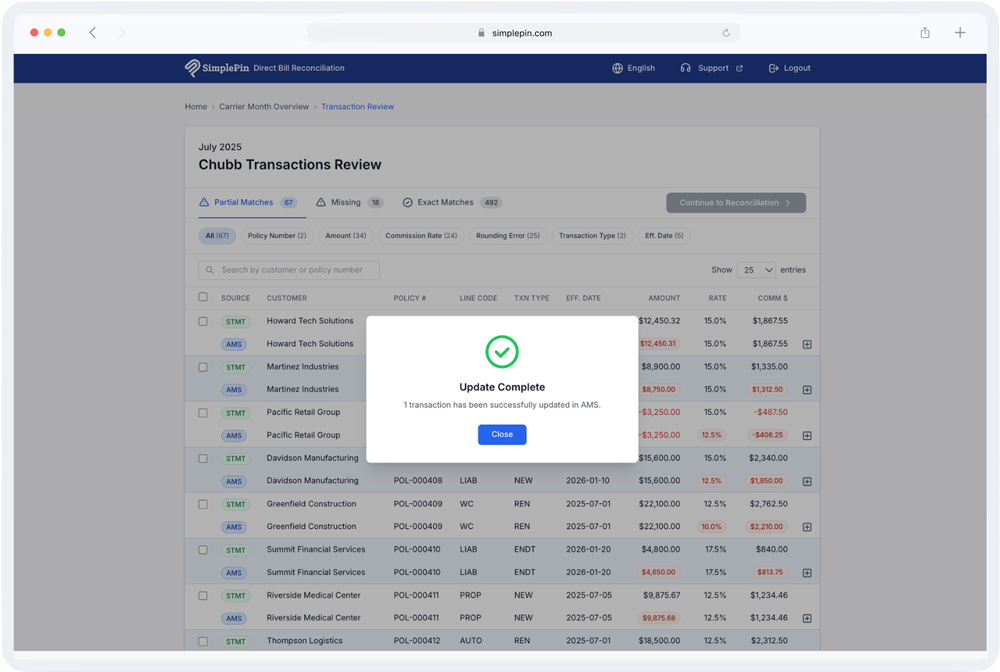Switch to the Partial Matches tab
The width and height of the screenshot is (1000, 672).
tap(248, 203)
